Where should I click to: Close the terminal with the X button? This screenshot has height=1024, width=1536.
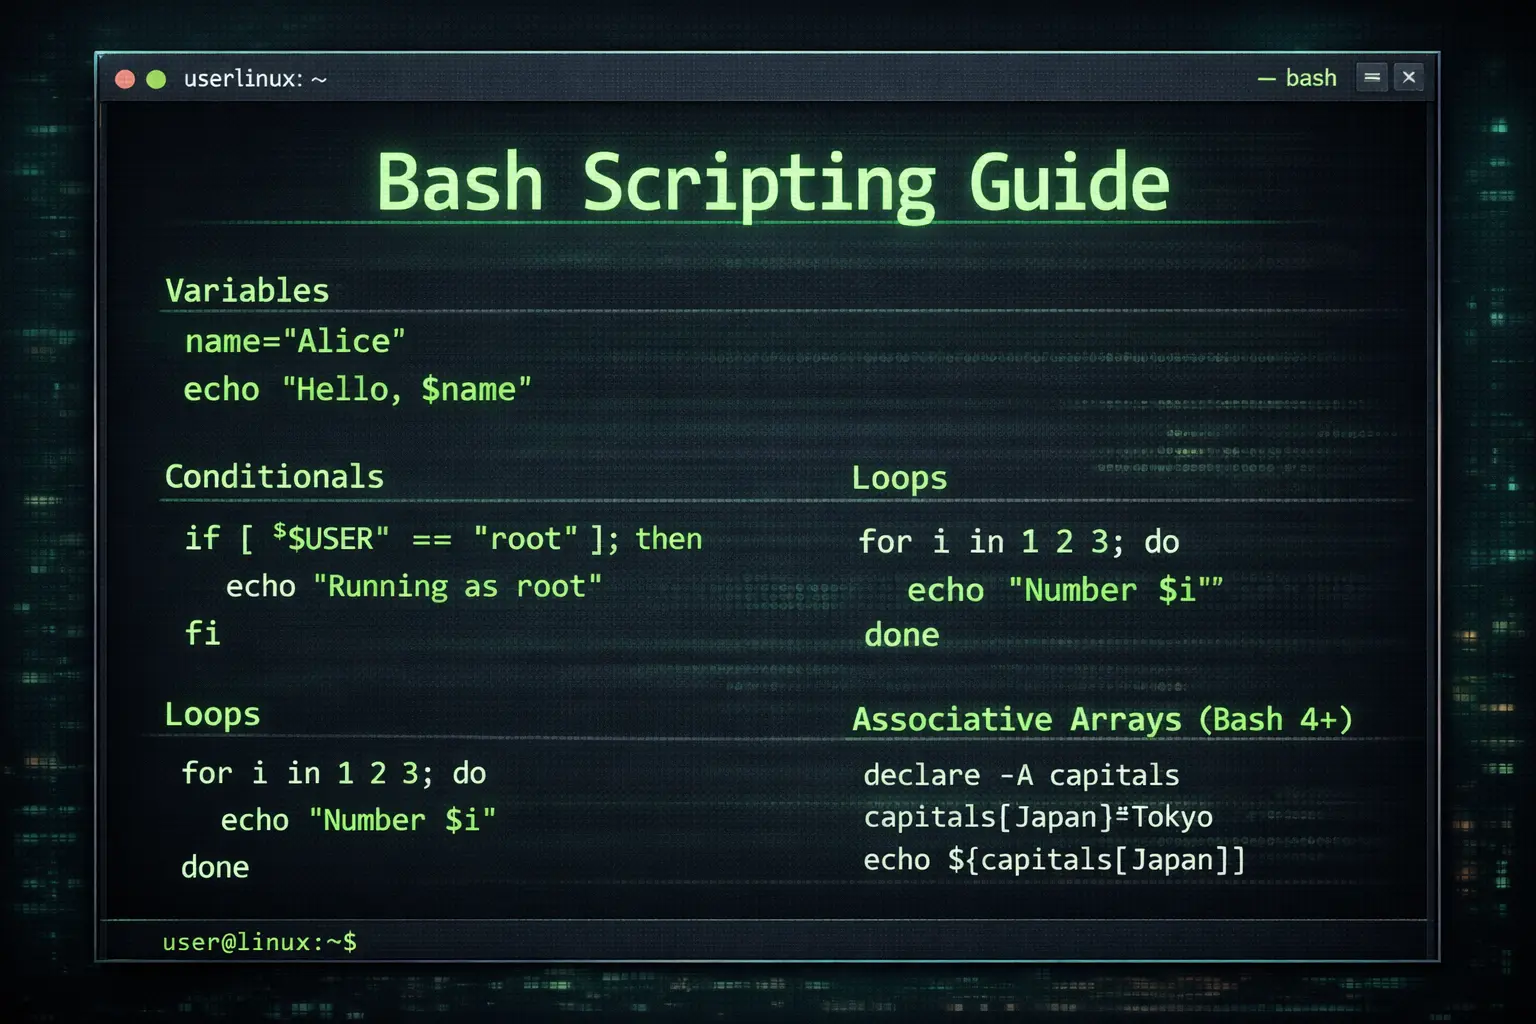pos(1409,77)
